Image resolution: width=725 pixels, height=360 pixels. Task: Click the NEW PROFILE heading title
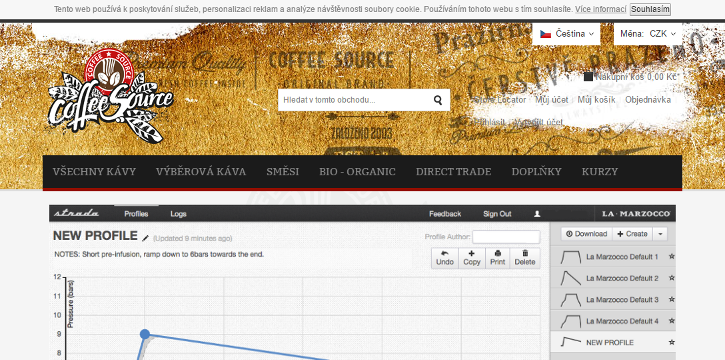pyautogui.click(x=95, y=236)
